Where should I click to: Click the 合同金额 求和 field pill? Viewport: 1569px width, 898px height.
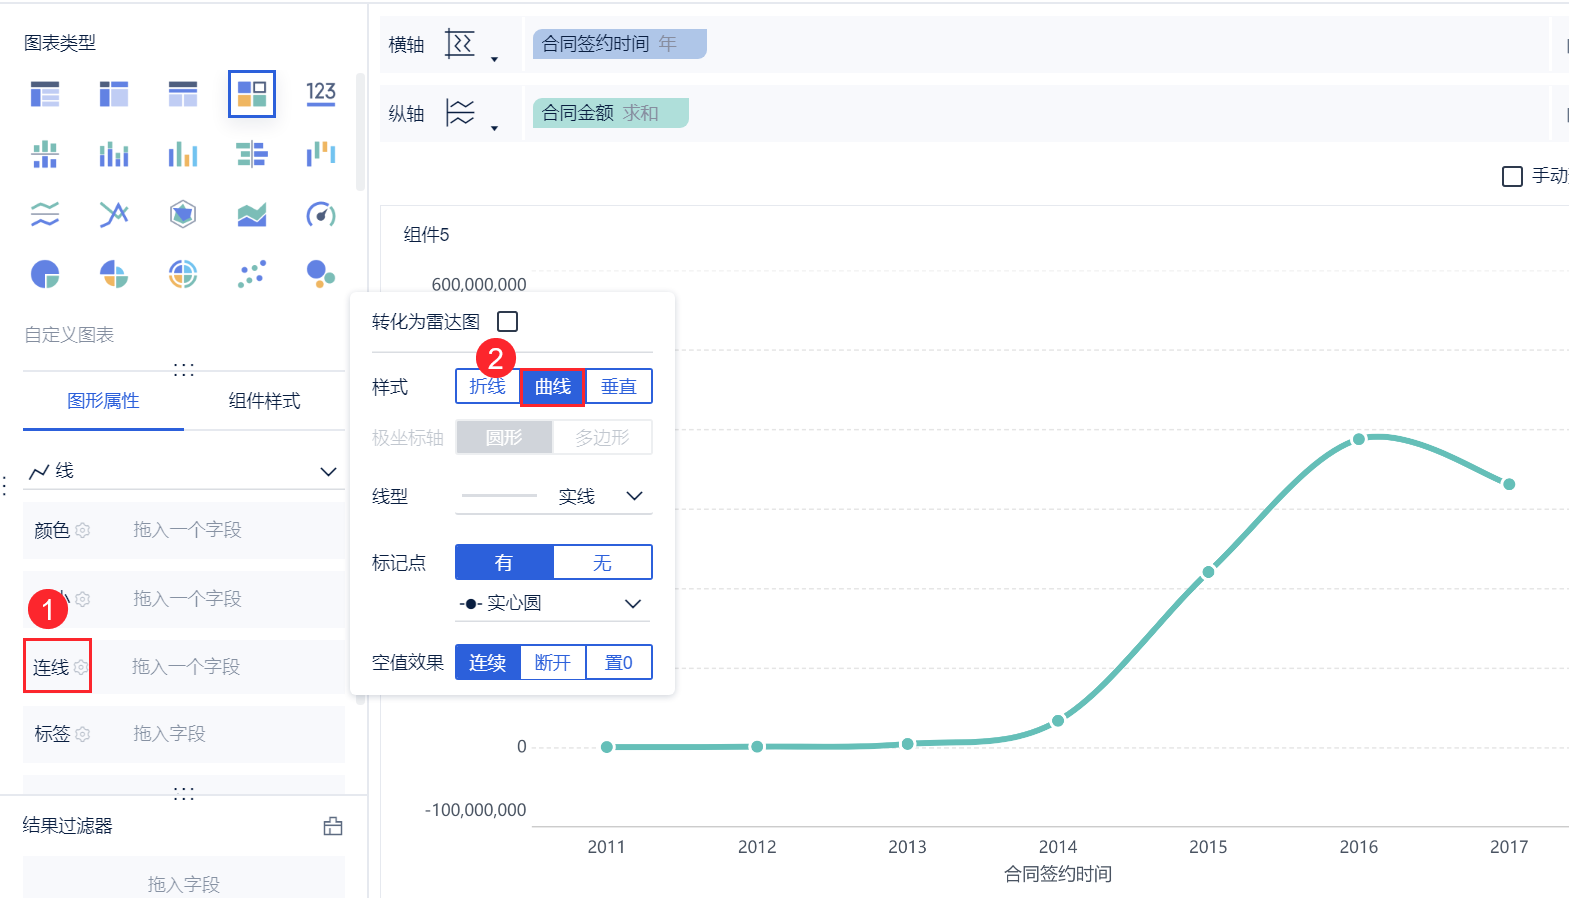pos(610,113)
